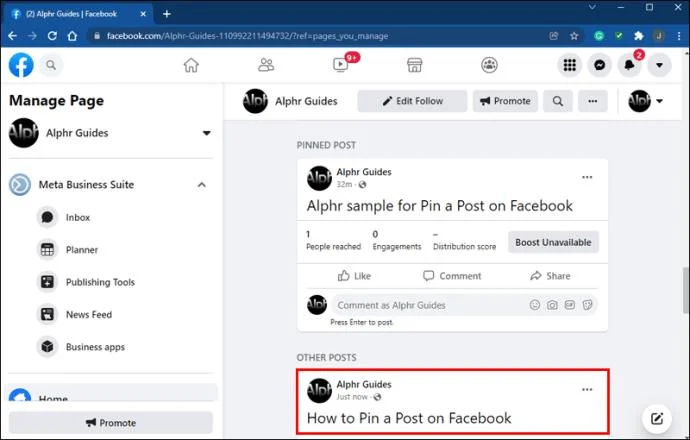The image size is (690, 440).
Task: Open the extensions puzzle piece icon
Action: click(639, 36)
